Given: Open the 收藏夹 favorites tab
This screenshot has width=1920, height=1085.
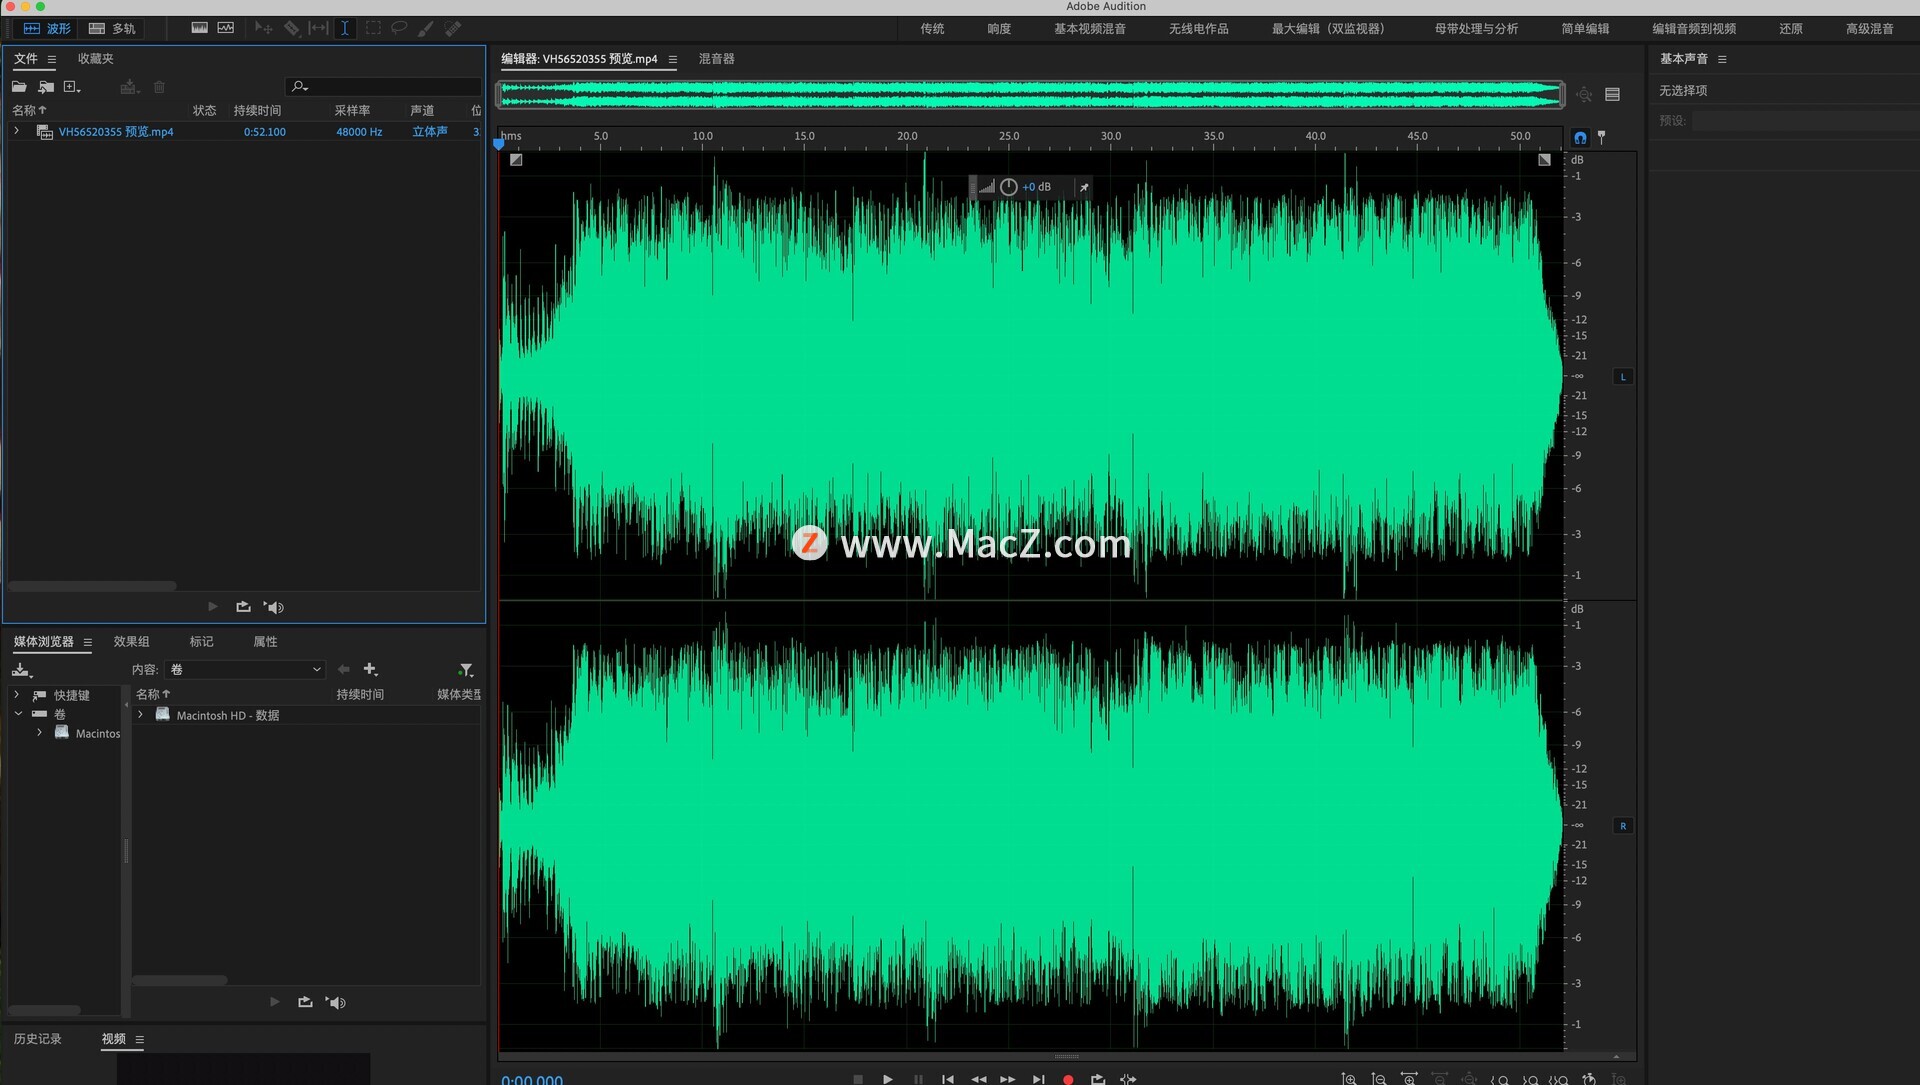Looking at the screenshot, I should pos(96,59).
